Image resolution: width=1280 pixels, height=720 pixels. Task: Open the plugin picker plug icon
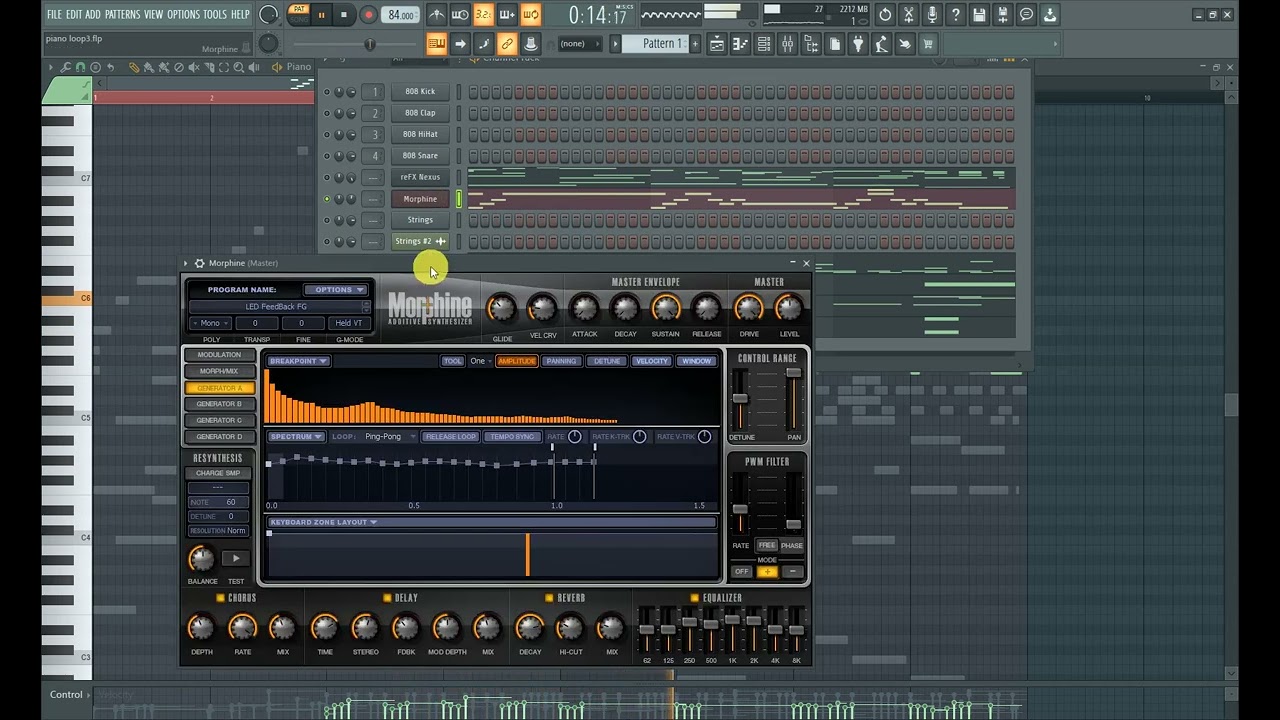coord(858,44)
